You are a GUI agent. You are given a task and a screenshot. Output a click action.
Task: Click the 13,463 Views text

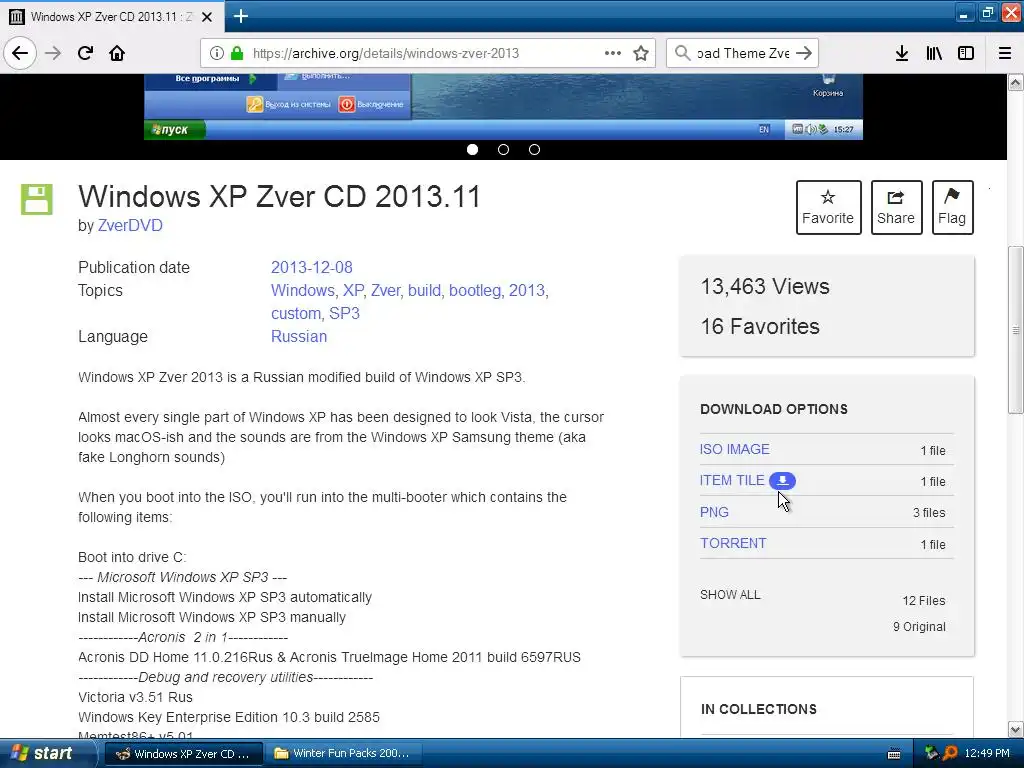click(x=765, y=286)
